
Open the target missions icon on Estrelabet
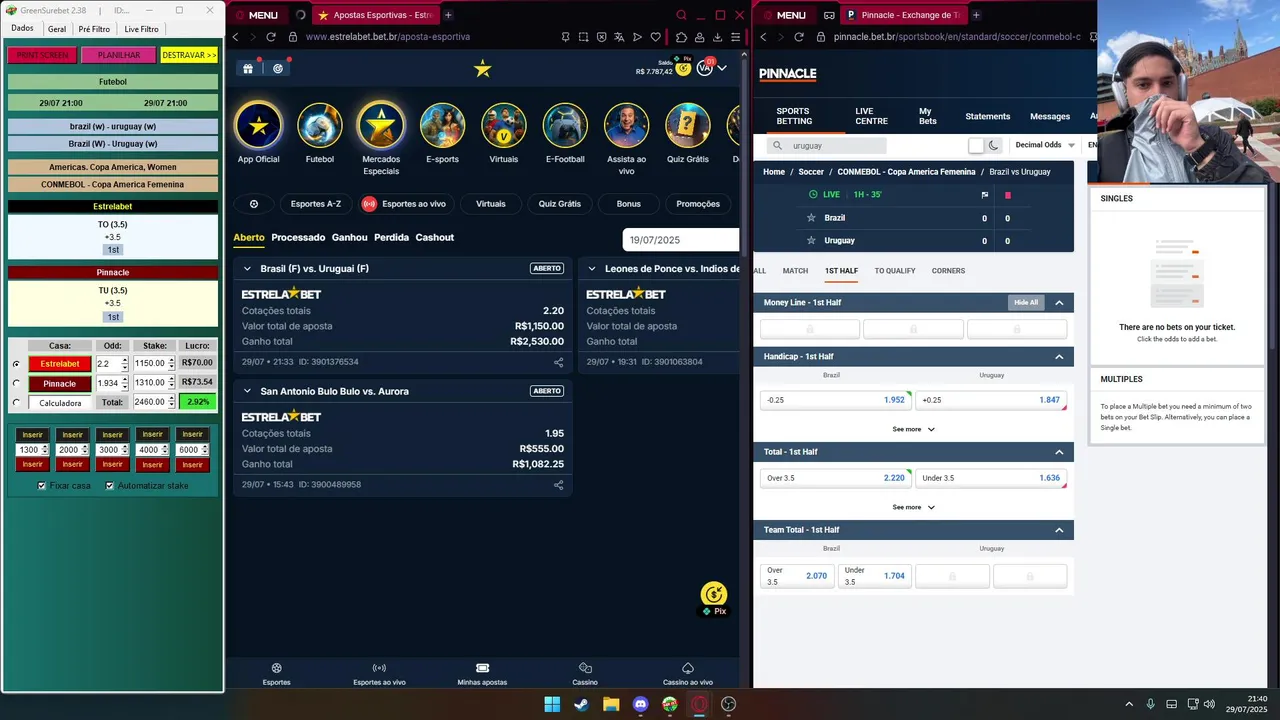tap(278, 68)
